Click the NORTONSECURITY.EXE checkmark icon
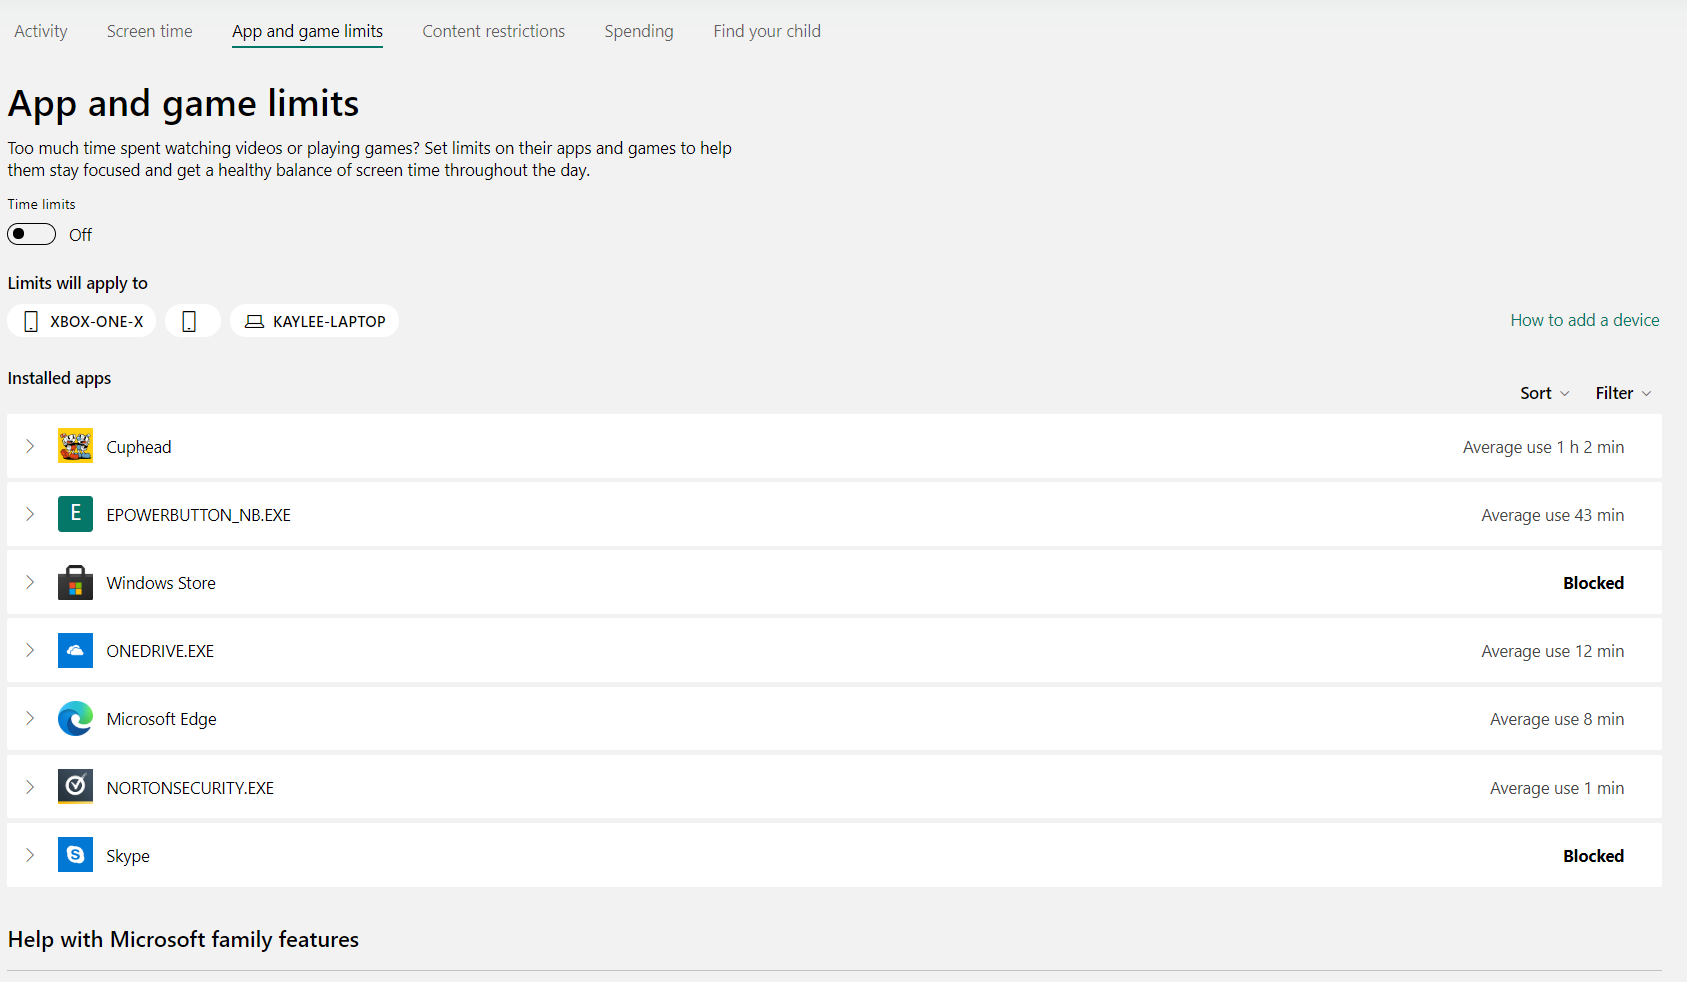 (x=75, y=787)
